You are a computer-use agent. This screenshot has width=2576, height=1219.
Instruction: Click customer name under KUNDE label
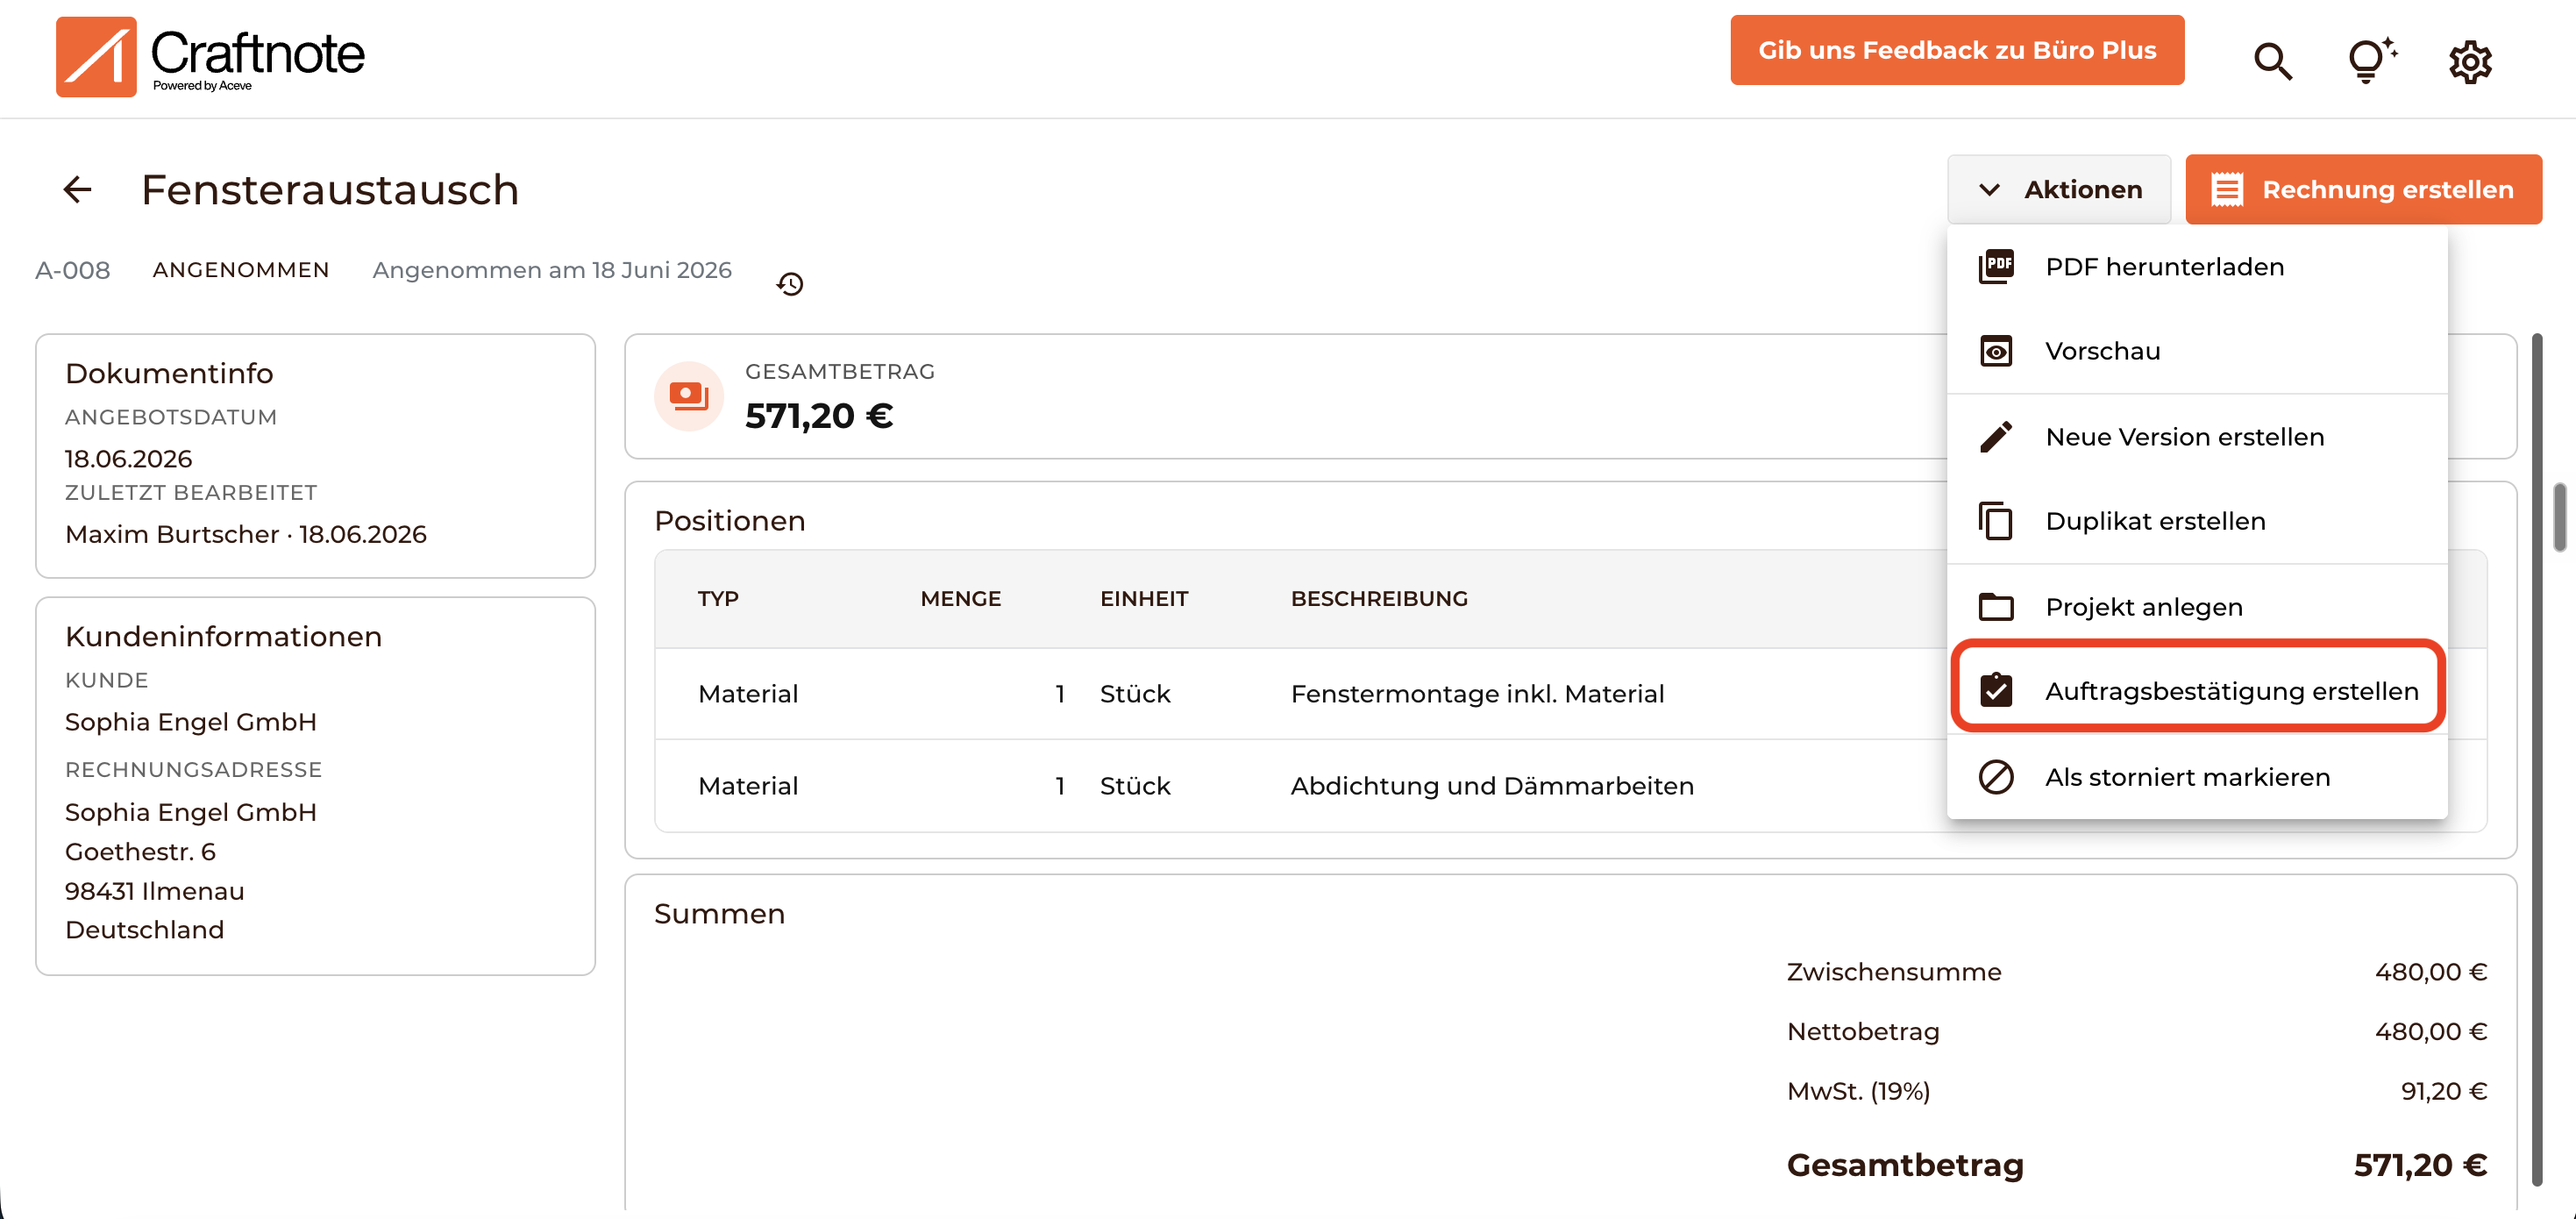pos(191,722)
